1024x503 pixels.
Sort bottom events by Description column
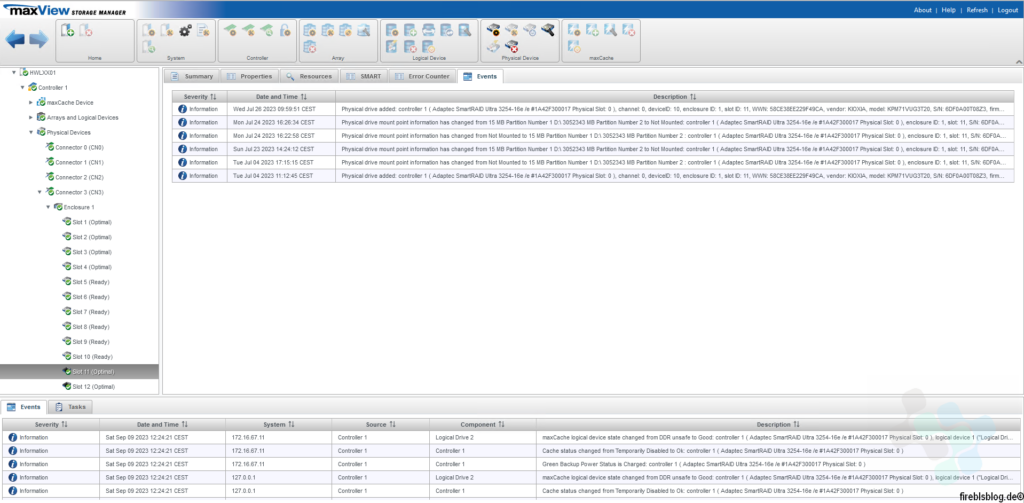point(778,425)
